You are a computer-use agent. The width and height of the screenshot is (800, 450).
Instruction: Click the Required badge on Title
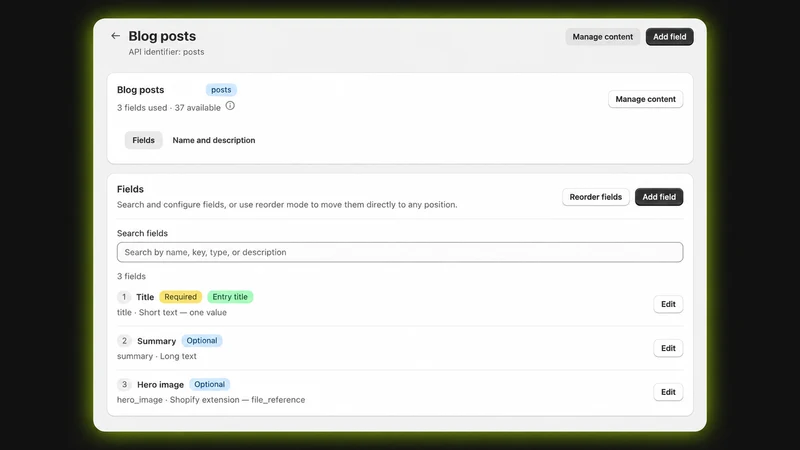tap(181, 296)
